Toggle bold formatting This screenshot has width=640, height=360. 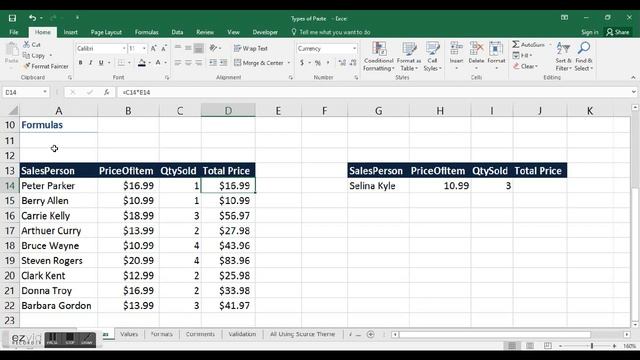(x=80, y=63)
